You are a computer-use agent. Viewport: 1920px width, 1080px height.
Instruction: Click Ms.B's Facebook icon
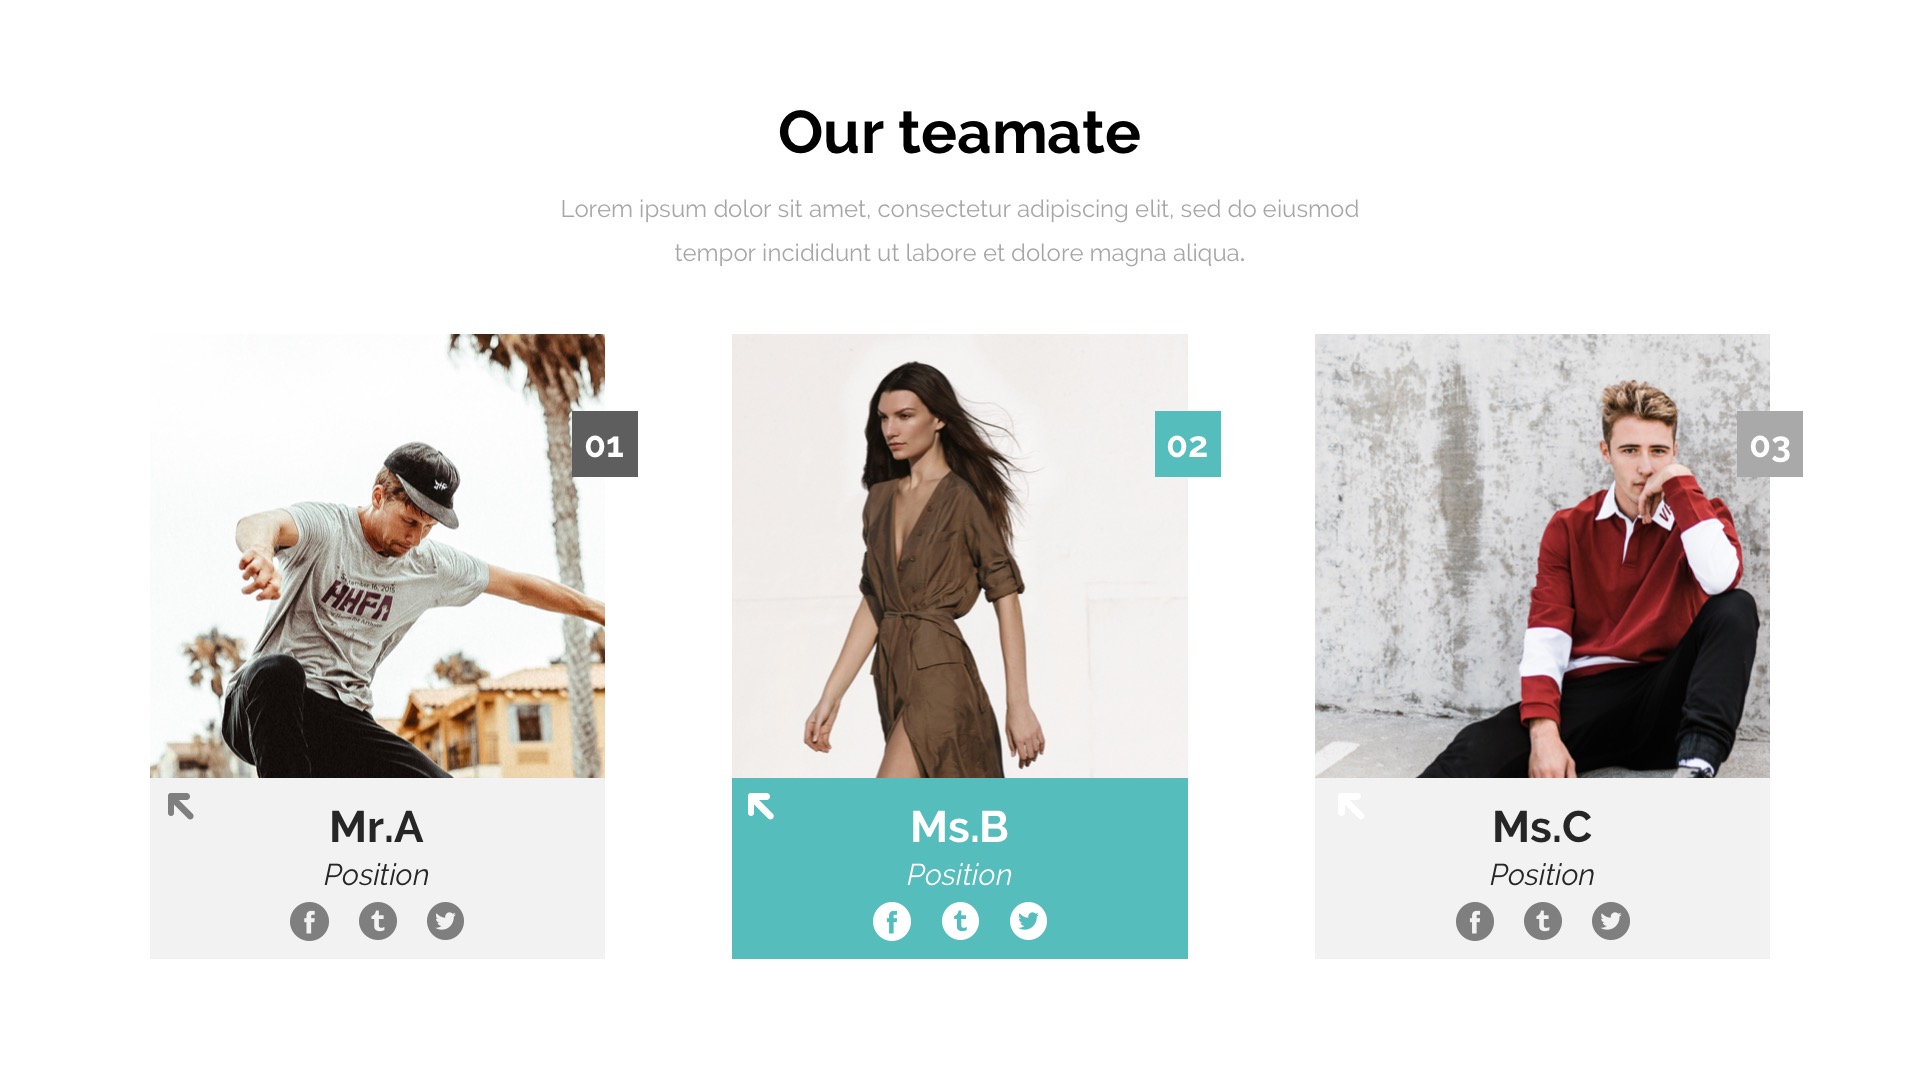(x=892, y=921)
